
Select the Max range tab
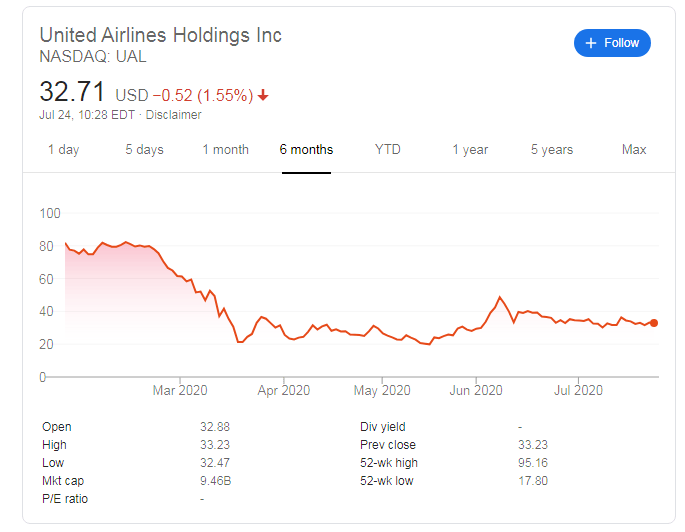[634, 150]
